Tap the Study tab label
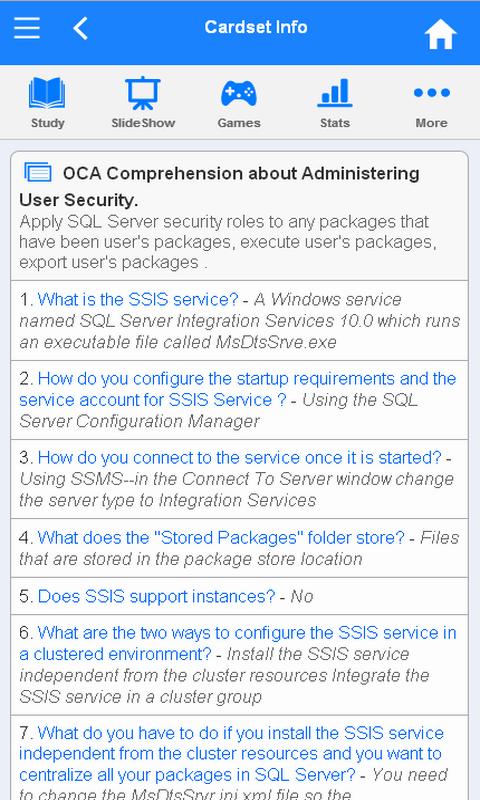 tap(47, 123)
